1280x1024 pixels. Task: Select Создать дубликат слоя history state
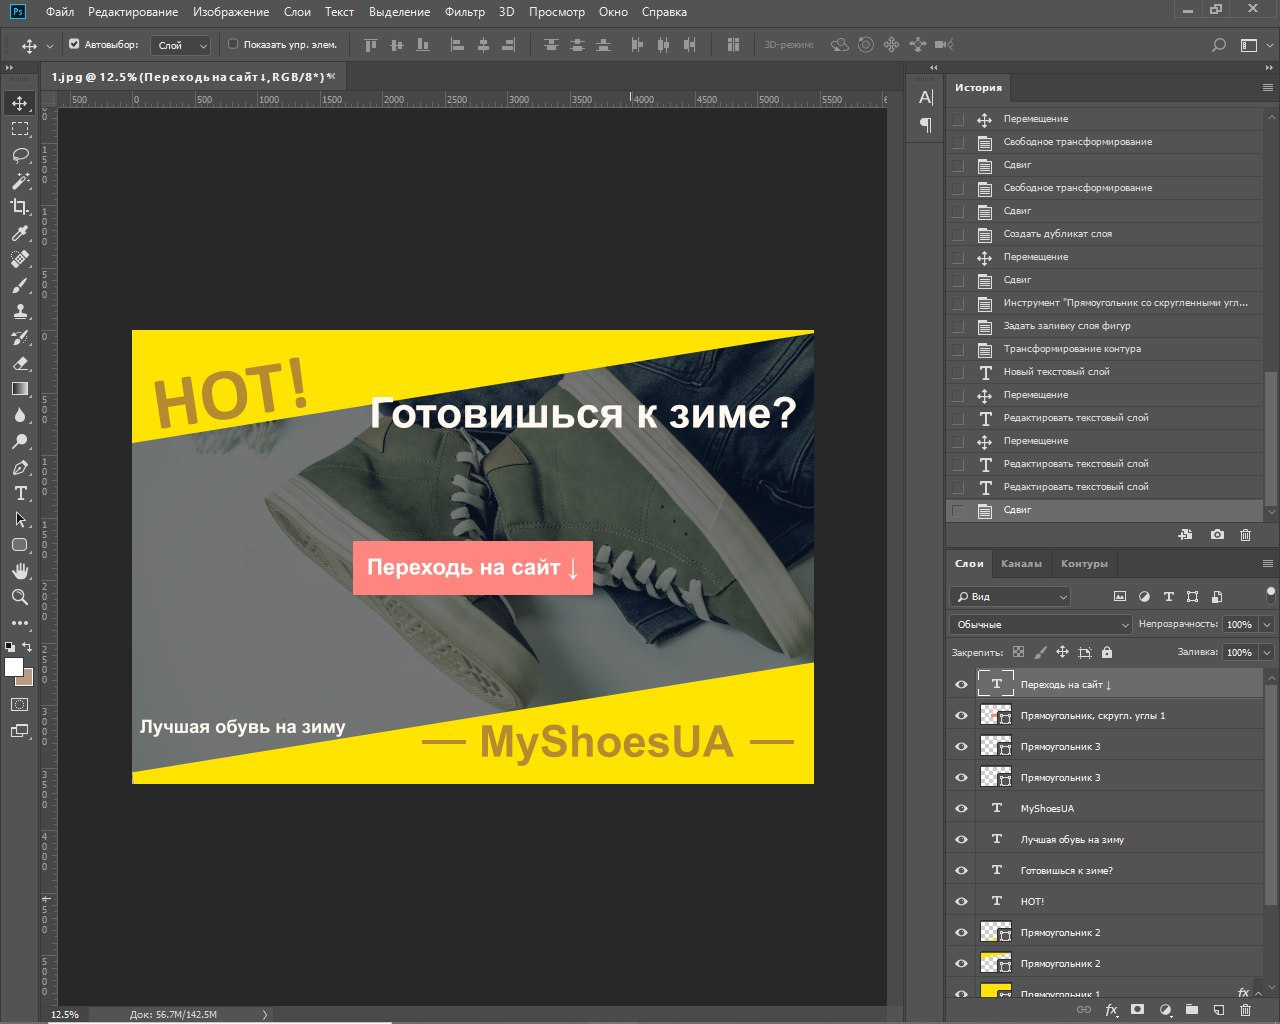[x=1105, y=234]
